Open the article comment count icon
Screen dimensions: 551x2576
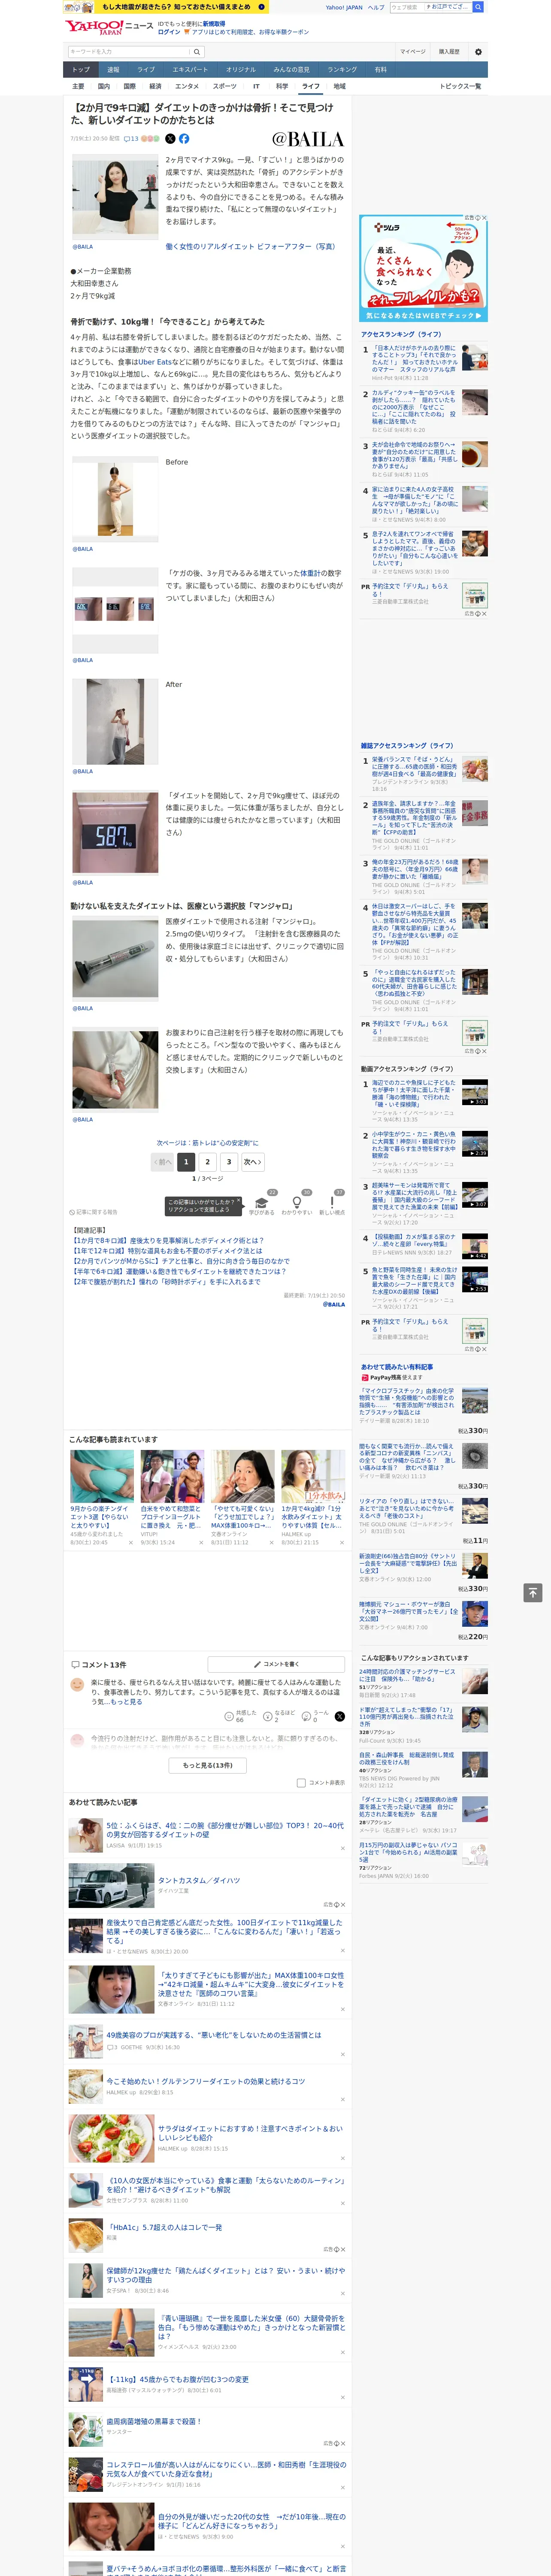pyautogui.click(x=131, y=139)
